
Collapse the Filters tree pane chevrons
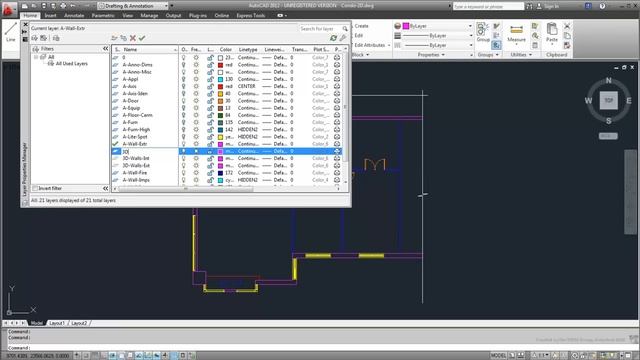(x=106, y=49)
